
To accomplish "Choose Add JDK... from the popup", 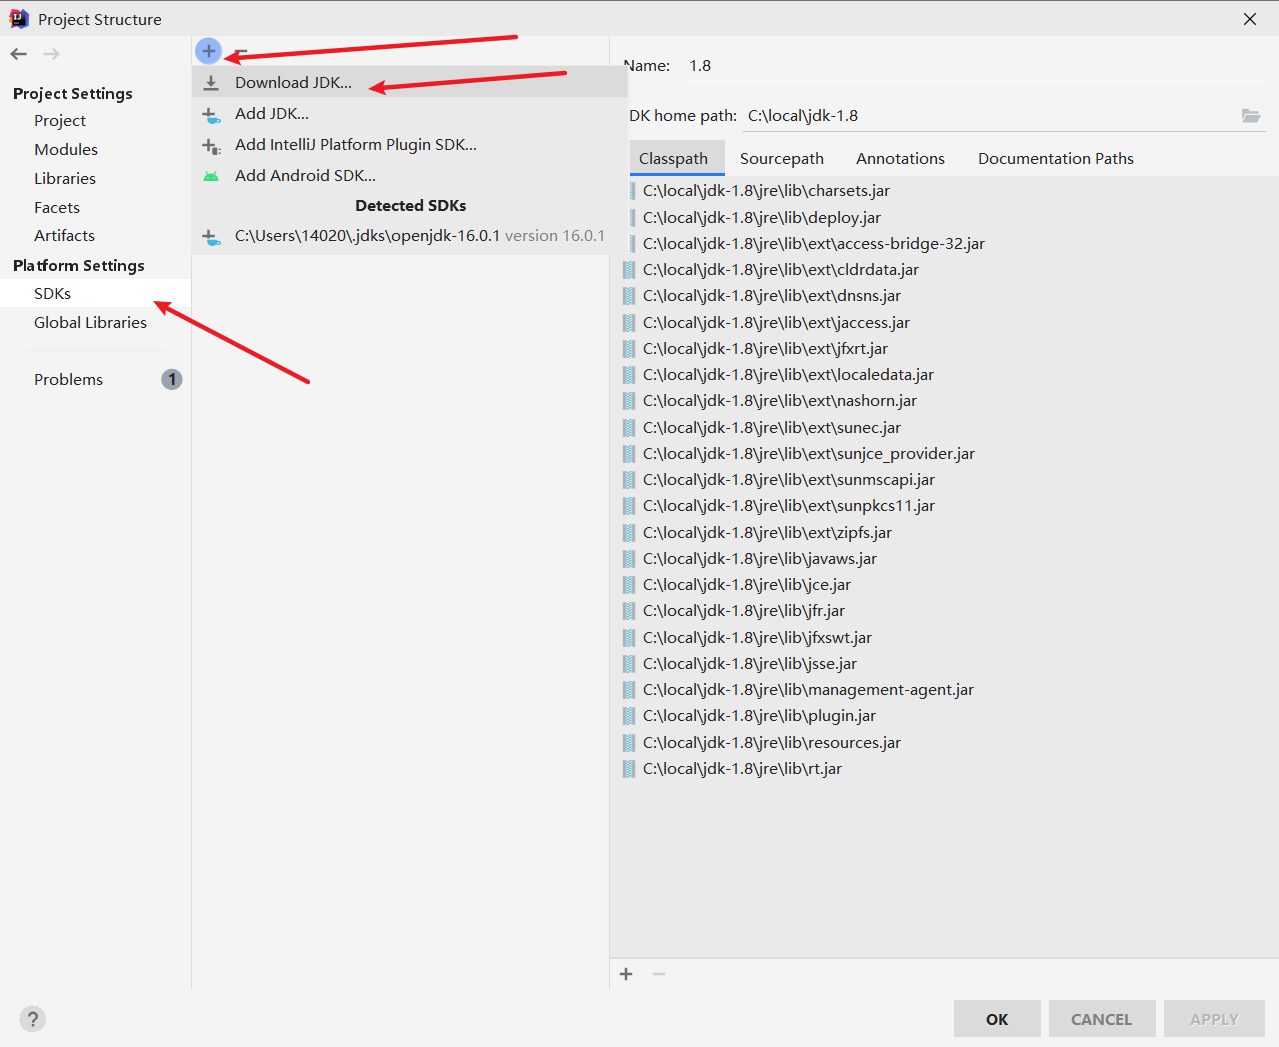I will tap(410, 114).
